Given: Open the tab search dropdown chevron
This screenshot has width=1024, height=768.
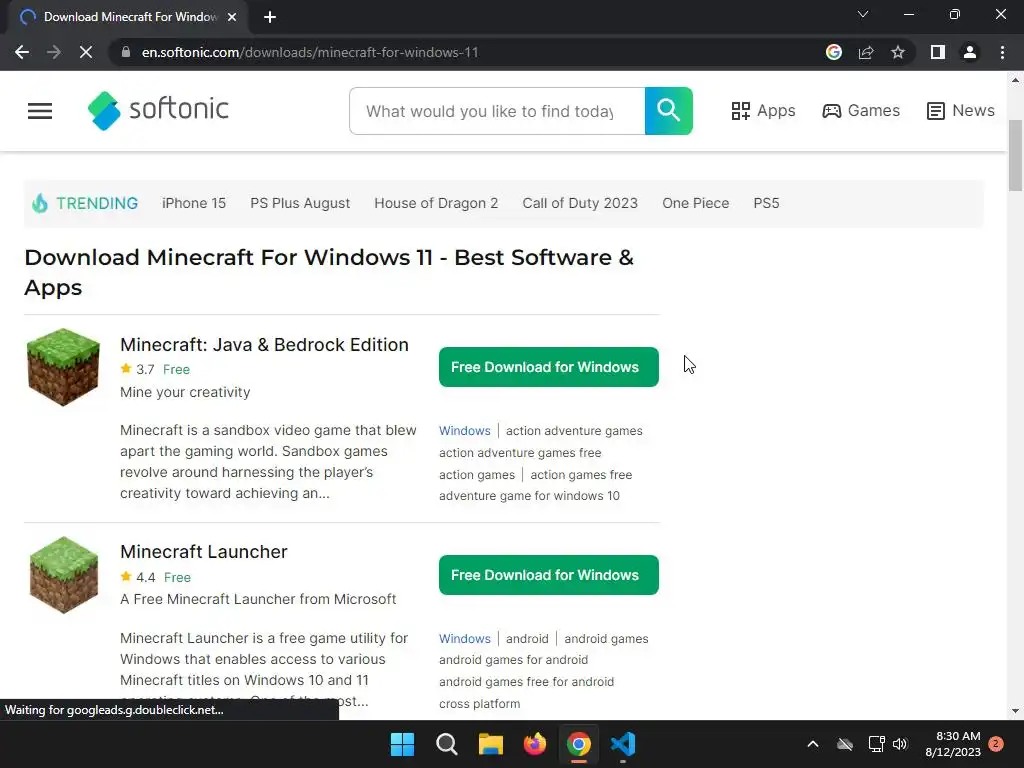Looking at the screenshot, I should coord(863,14).
